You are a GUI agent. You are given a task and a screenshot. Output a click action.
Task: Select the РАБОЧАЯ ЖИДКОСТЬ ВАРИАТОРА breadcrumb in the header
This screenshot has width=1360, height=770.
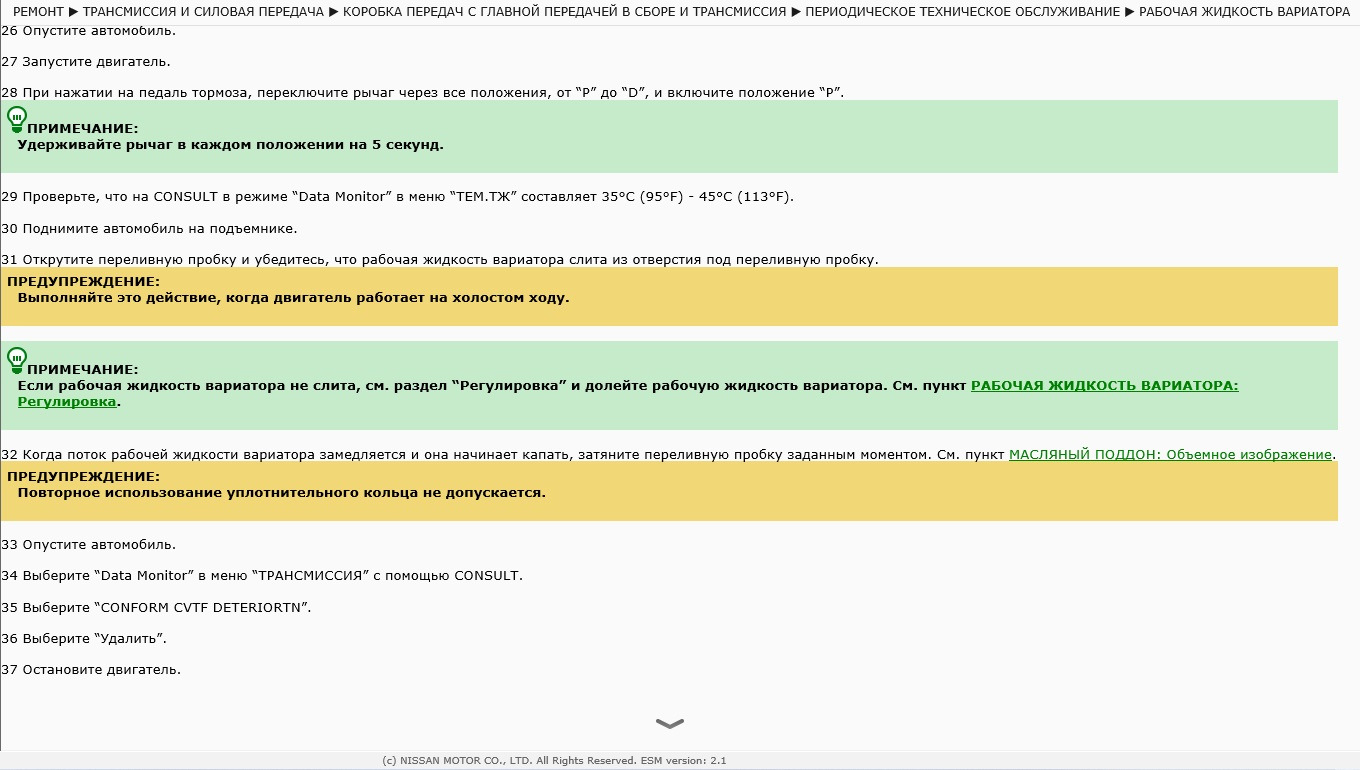[1244, 12]
